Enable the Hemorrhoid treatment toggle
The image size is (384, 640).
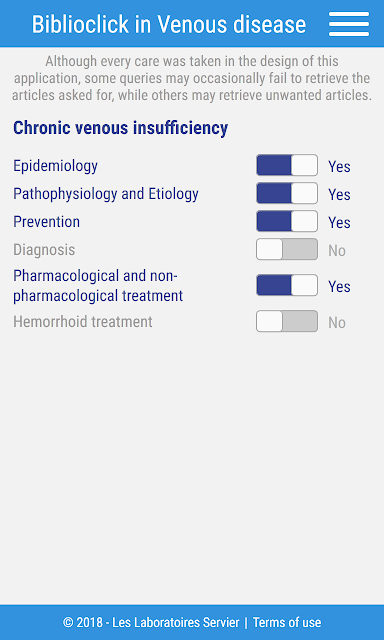pyautogui.click(x=287, y=321)
